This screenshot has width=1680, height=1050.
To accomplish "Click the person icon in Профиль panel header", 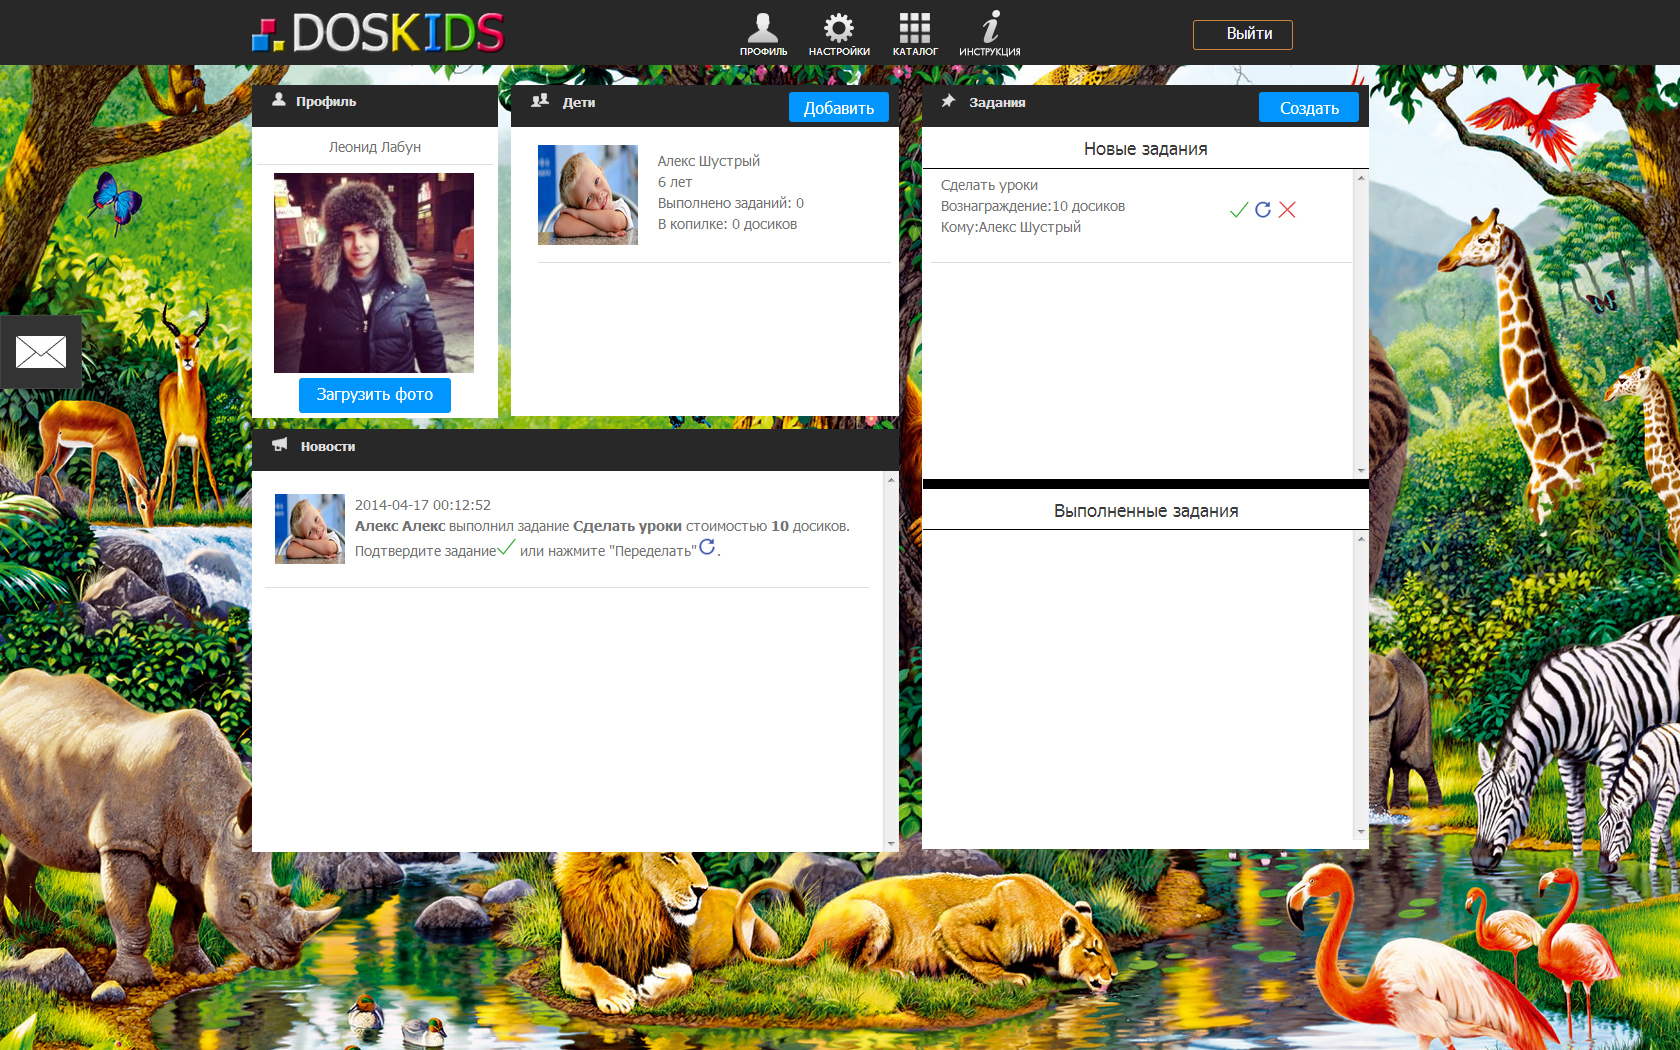I will [279, 100].
